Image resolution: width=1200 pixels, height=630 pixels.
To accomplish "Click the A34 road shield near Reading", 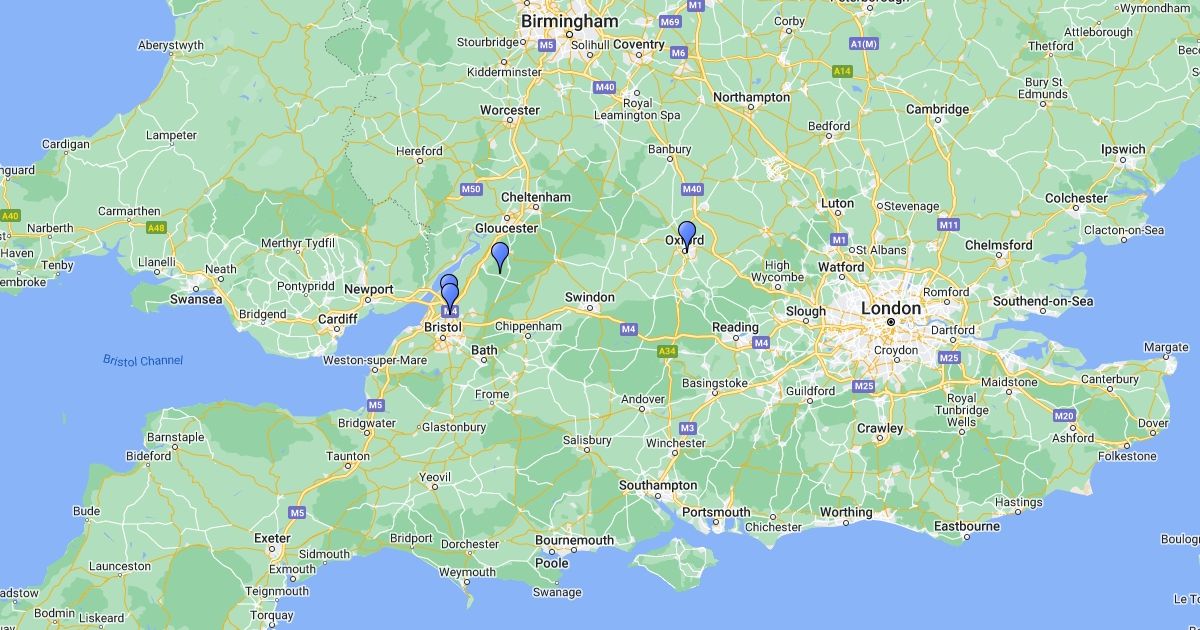I will (667, 351).
